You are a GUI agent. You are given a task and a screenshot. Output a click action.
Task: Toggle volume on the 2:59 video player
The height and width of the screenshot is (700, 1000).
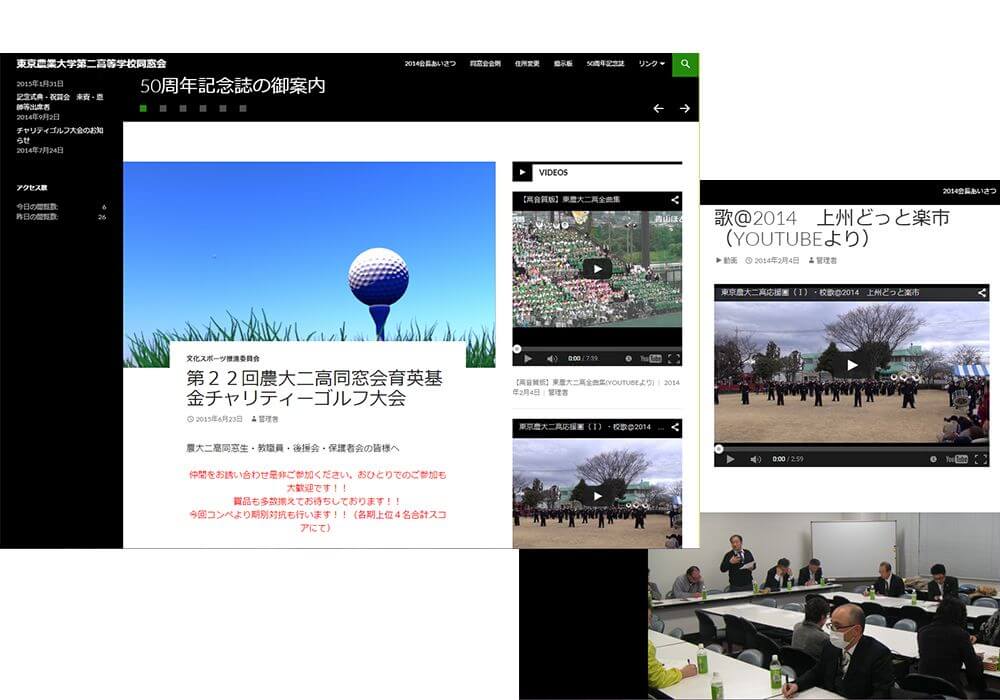[755, 459]
